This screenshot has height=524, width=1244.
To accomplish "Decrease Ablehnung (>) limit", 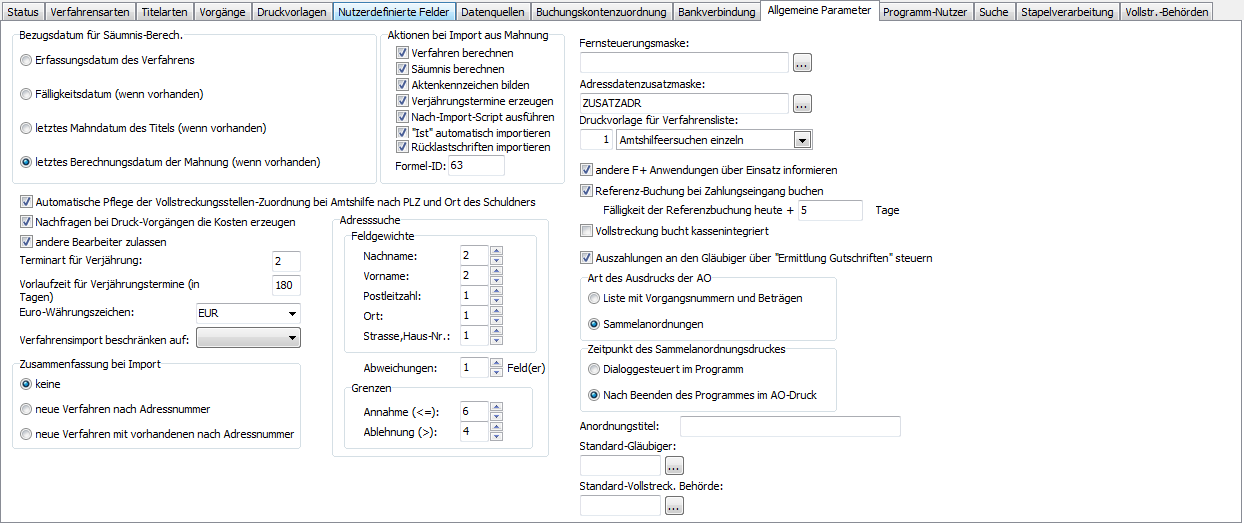I will click(x=495, y=436).
